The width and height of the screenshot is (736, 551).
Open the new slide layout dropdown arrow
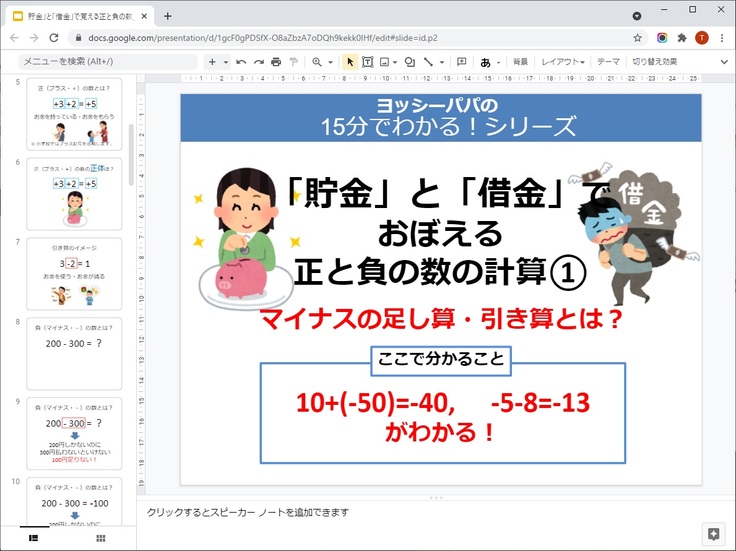[226, 62]
